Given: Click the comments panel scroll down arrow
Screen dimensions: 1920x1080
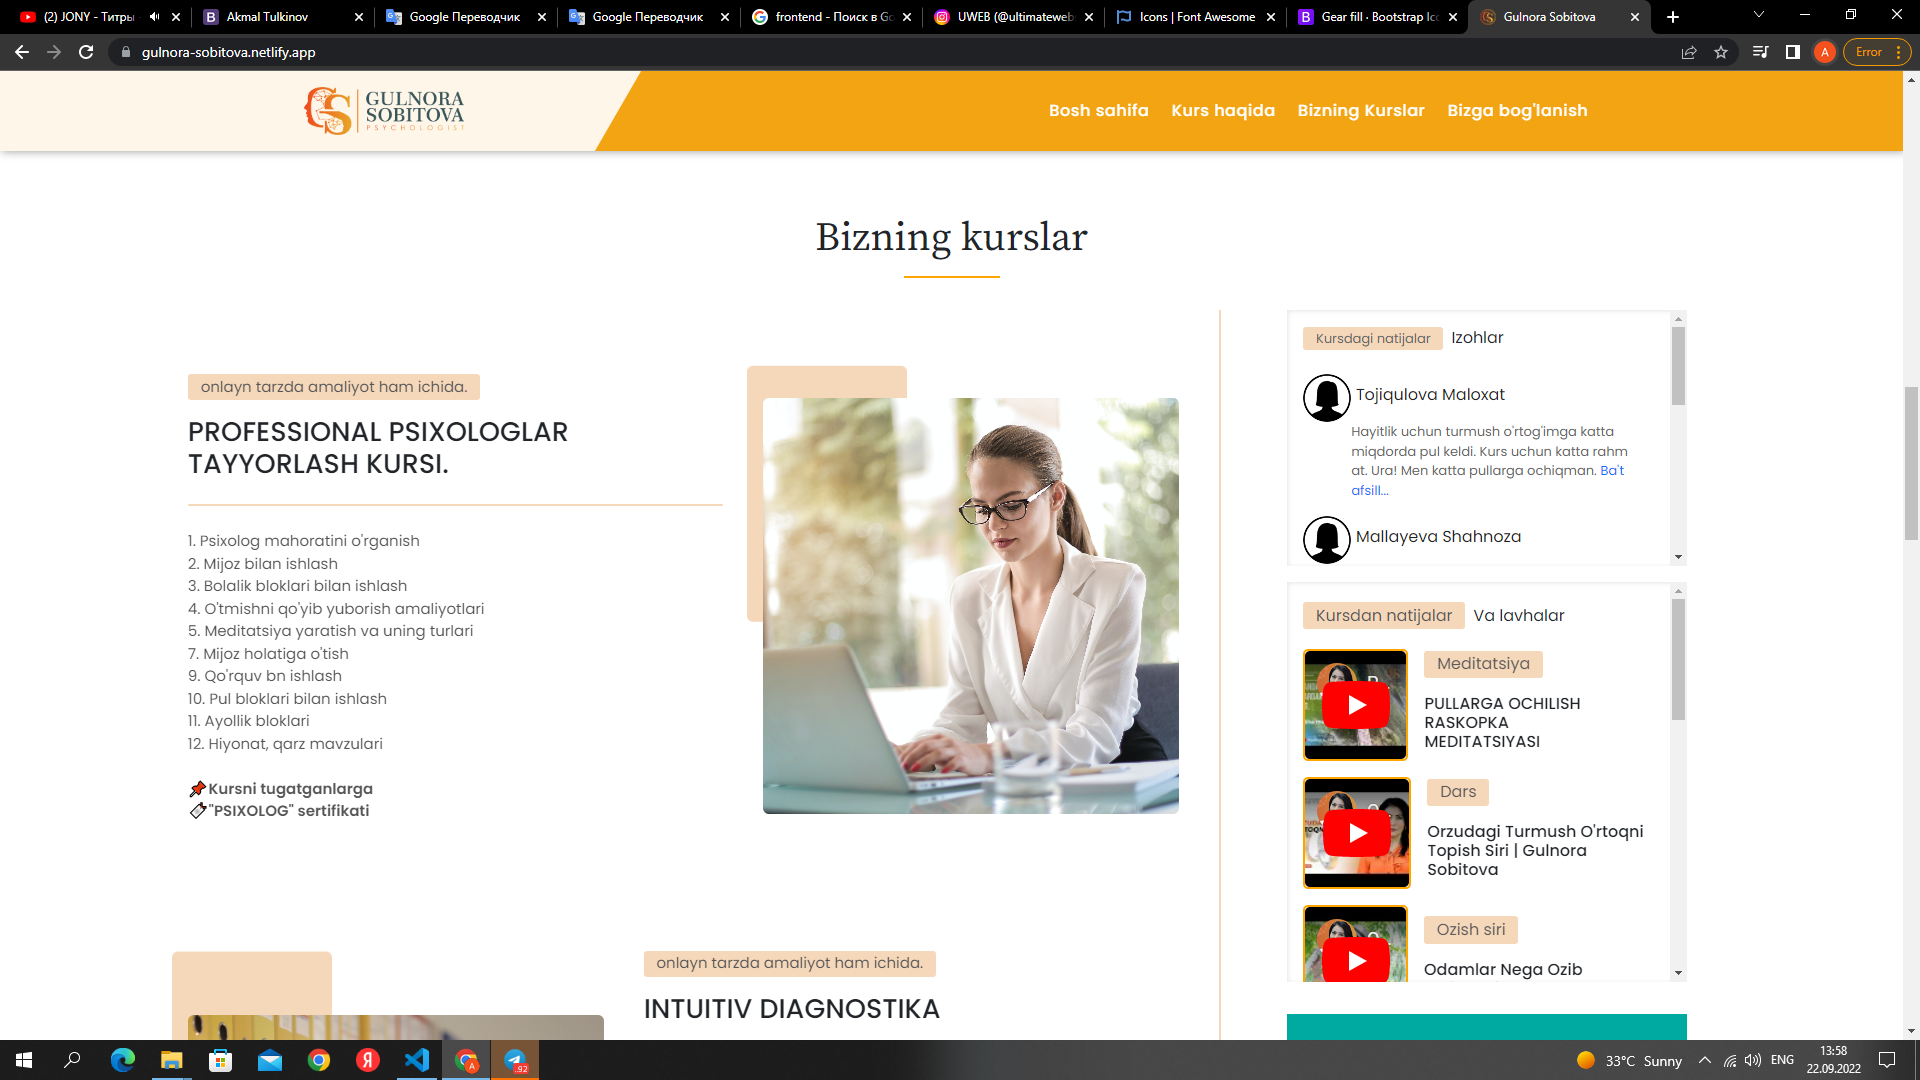Looking at the screenshot, I should tap(1678, 557).
